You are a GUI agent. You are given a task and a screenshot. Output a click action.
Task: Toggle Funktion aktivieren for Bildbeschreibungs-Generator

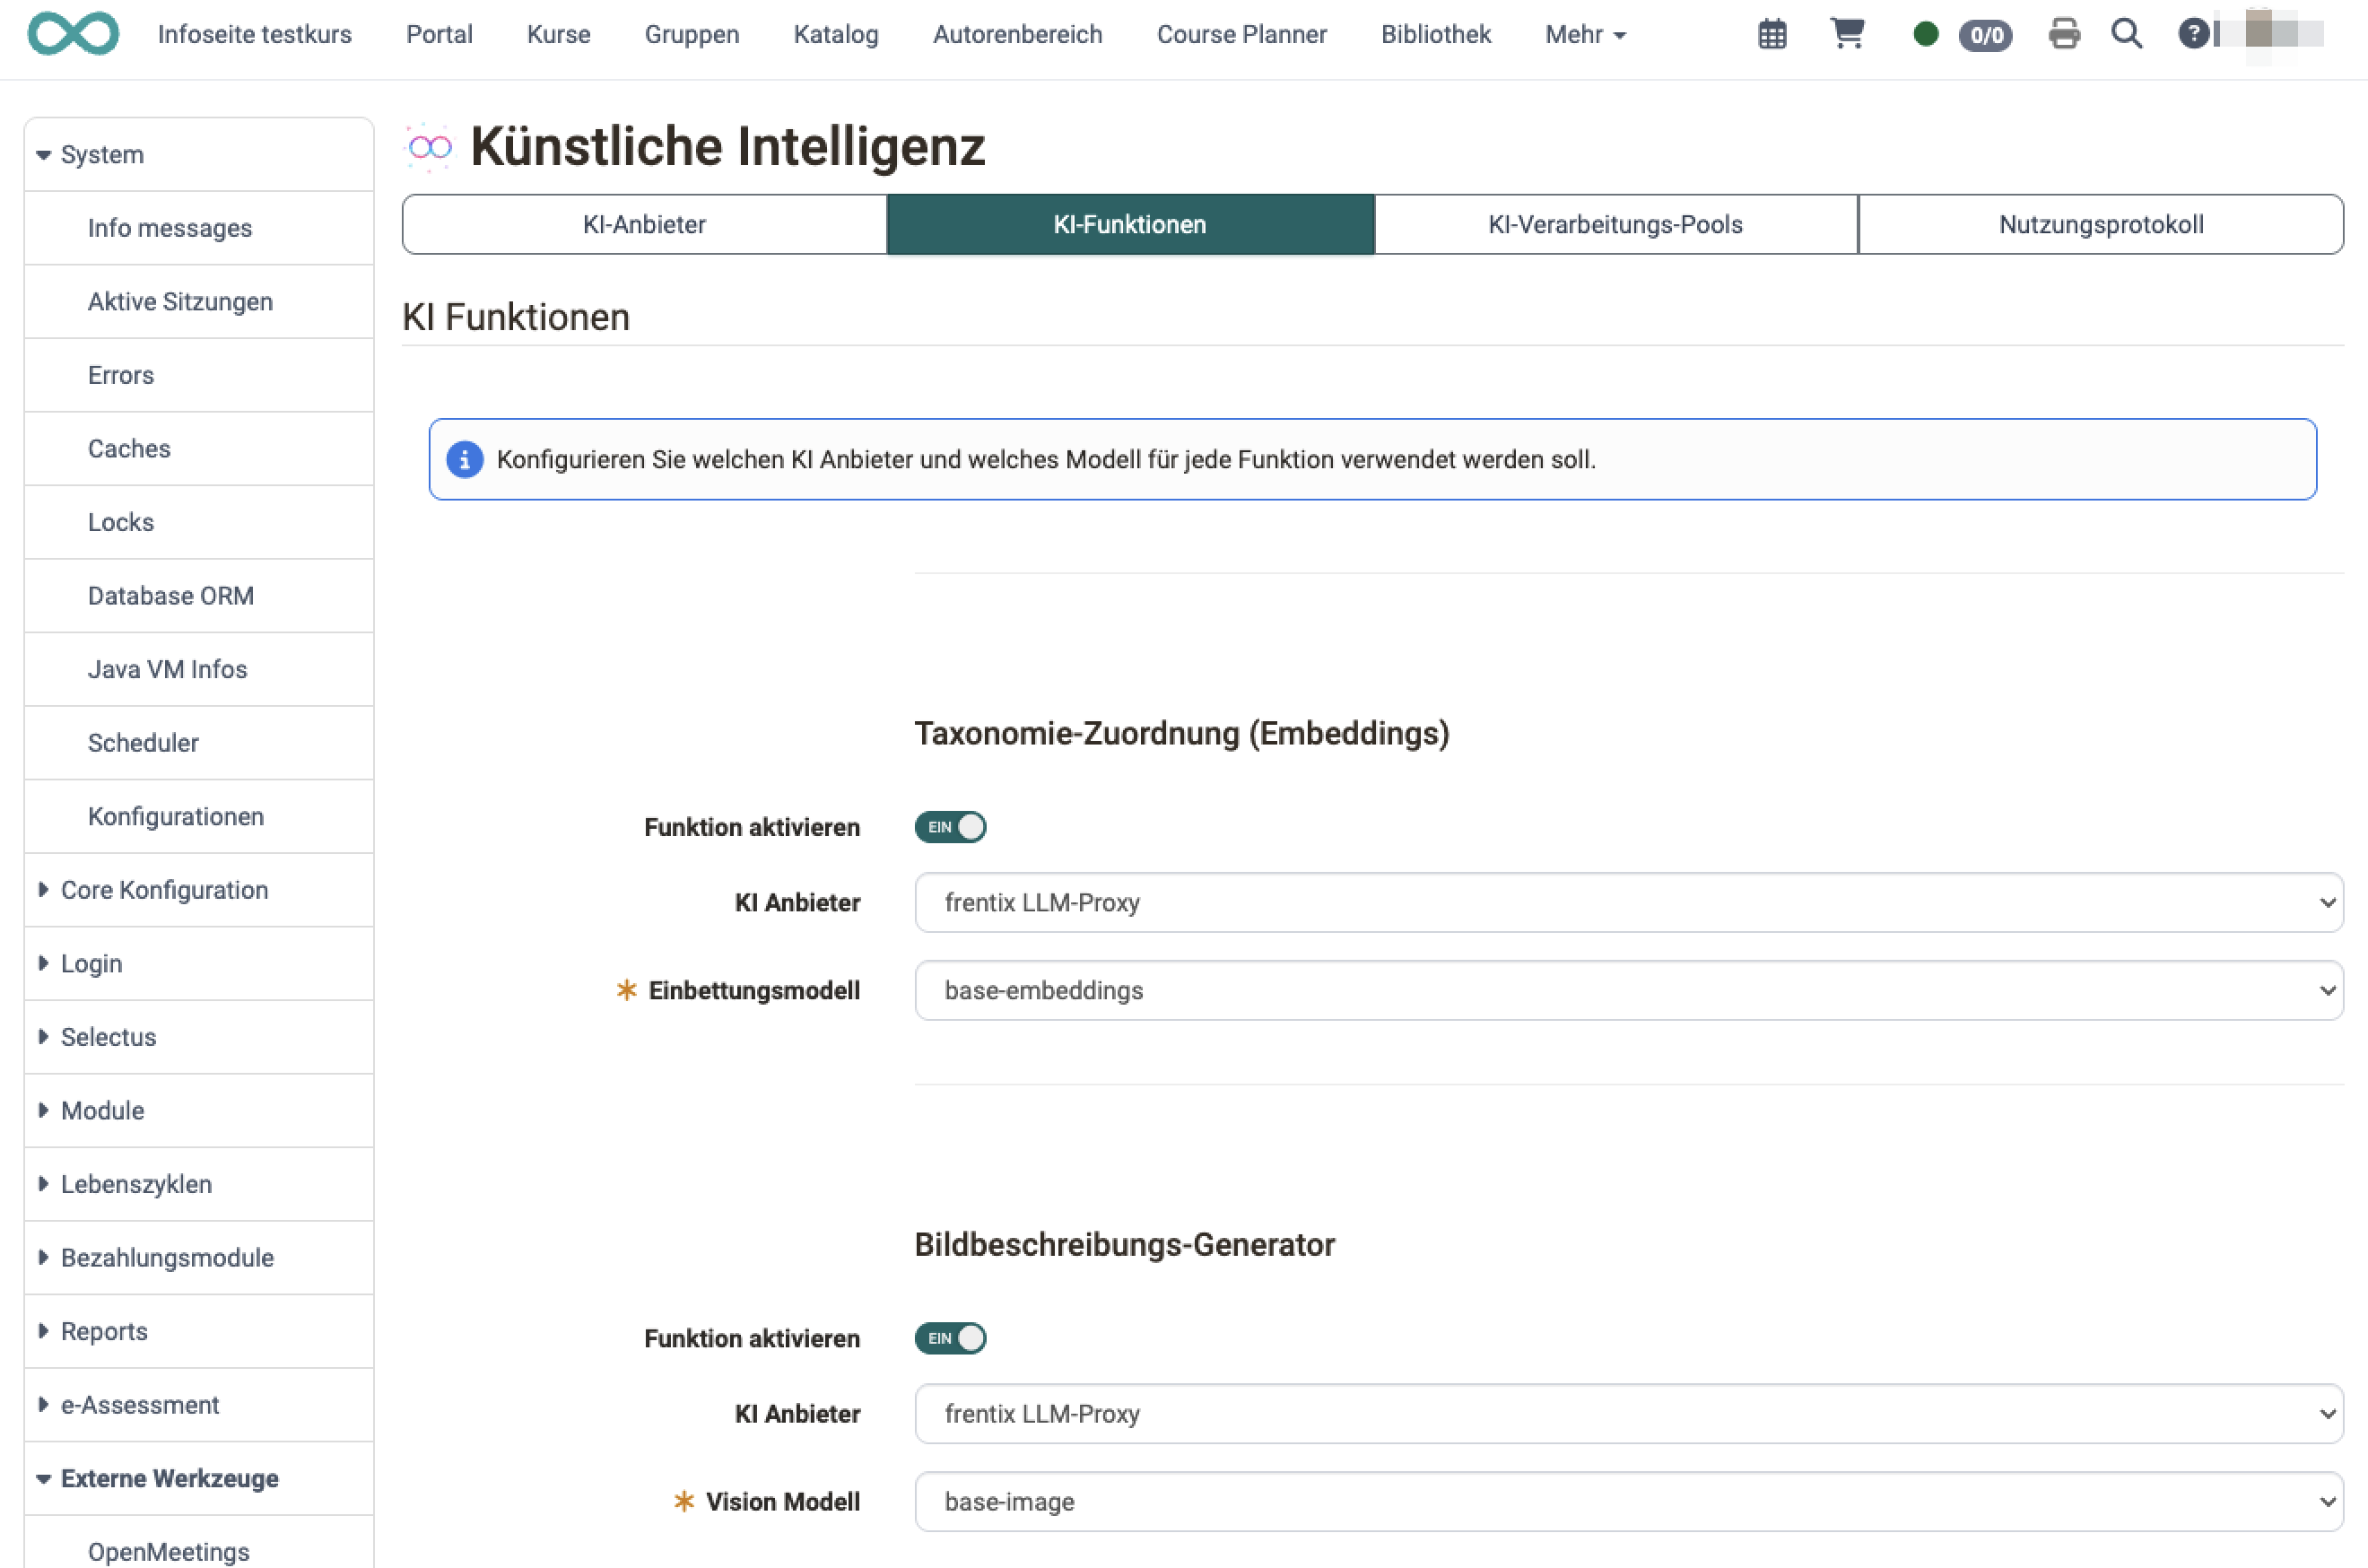coord(950,1338)
